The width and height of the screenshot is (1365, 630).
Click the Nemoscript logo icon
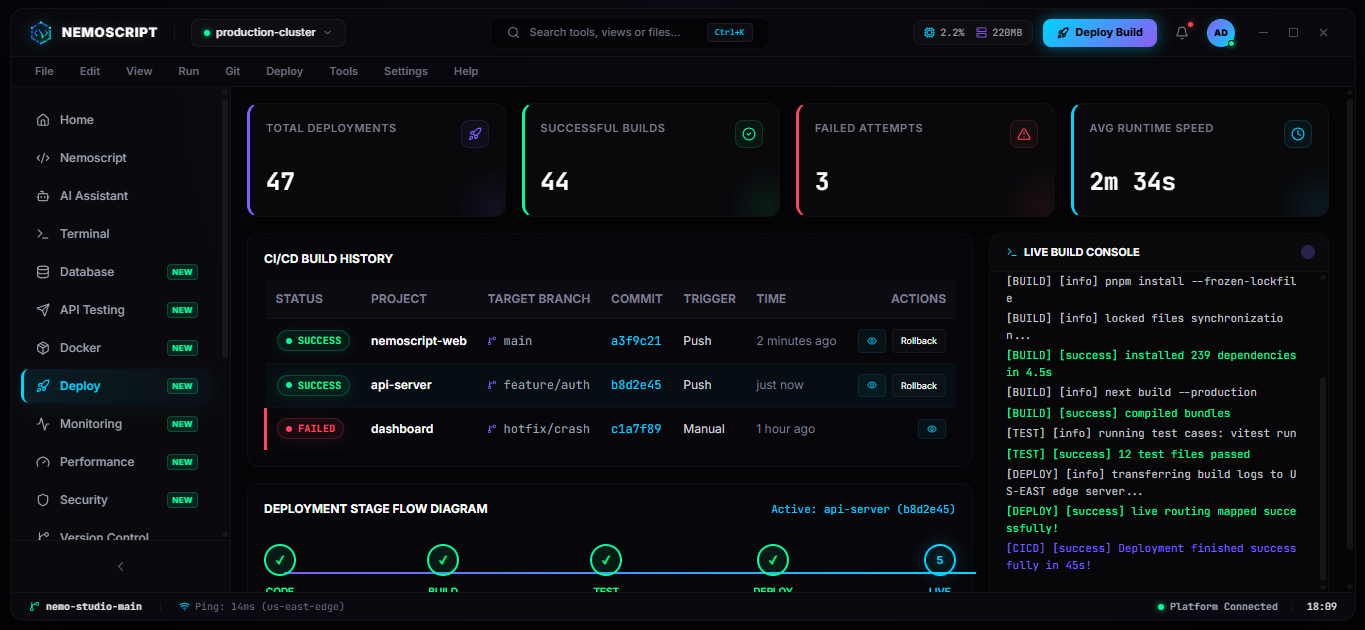click(x=41, y=33)
